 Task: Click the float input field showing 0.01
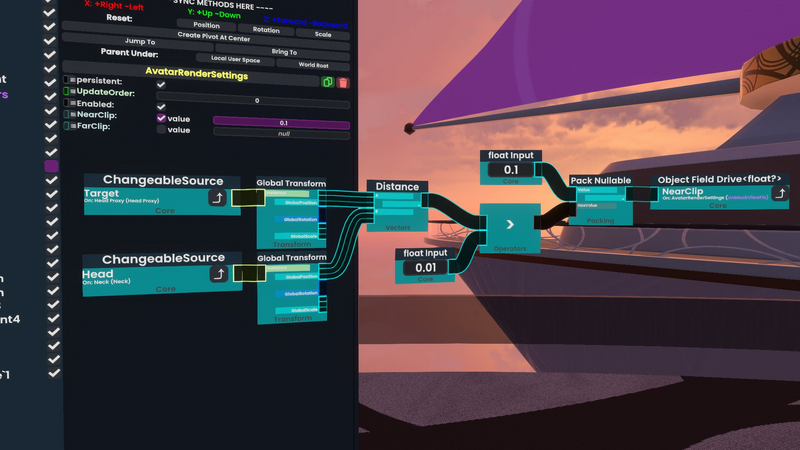[425, 268]
